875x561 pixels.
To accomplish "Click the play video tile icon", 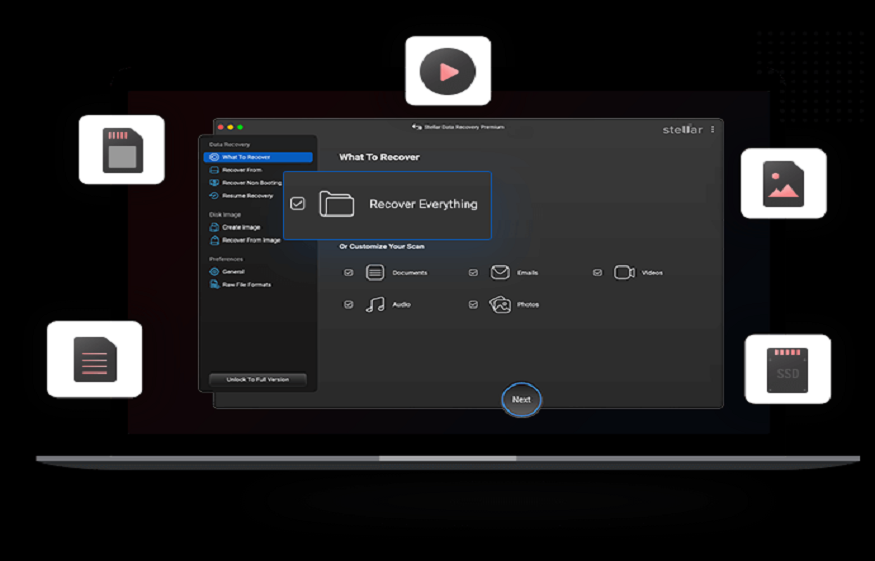I will (x=448, y=71).
